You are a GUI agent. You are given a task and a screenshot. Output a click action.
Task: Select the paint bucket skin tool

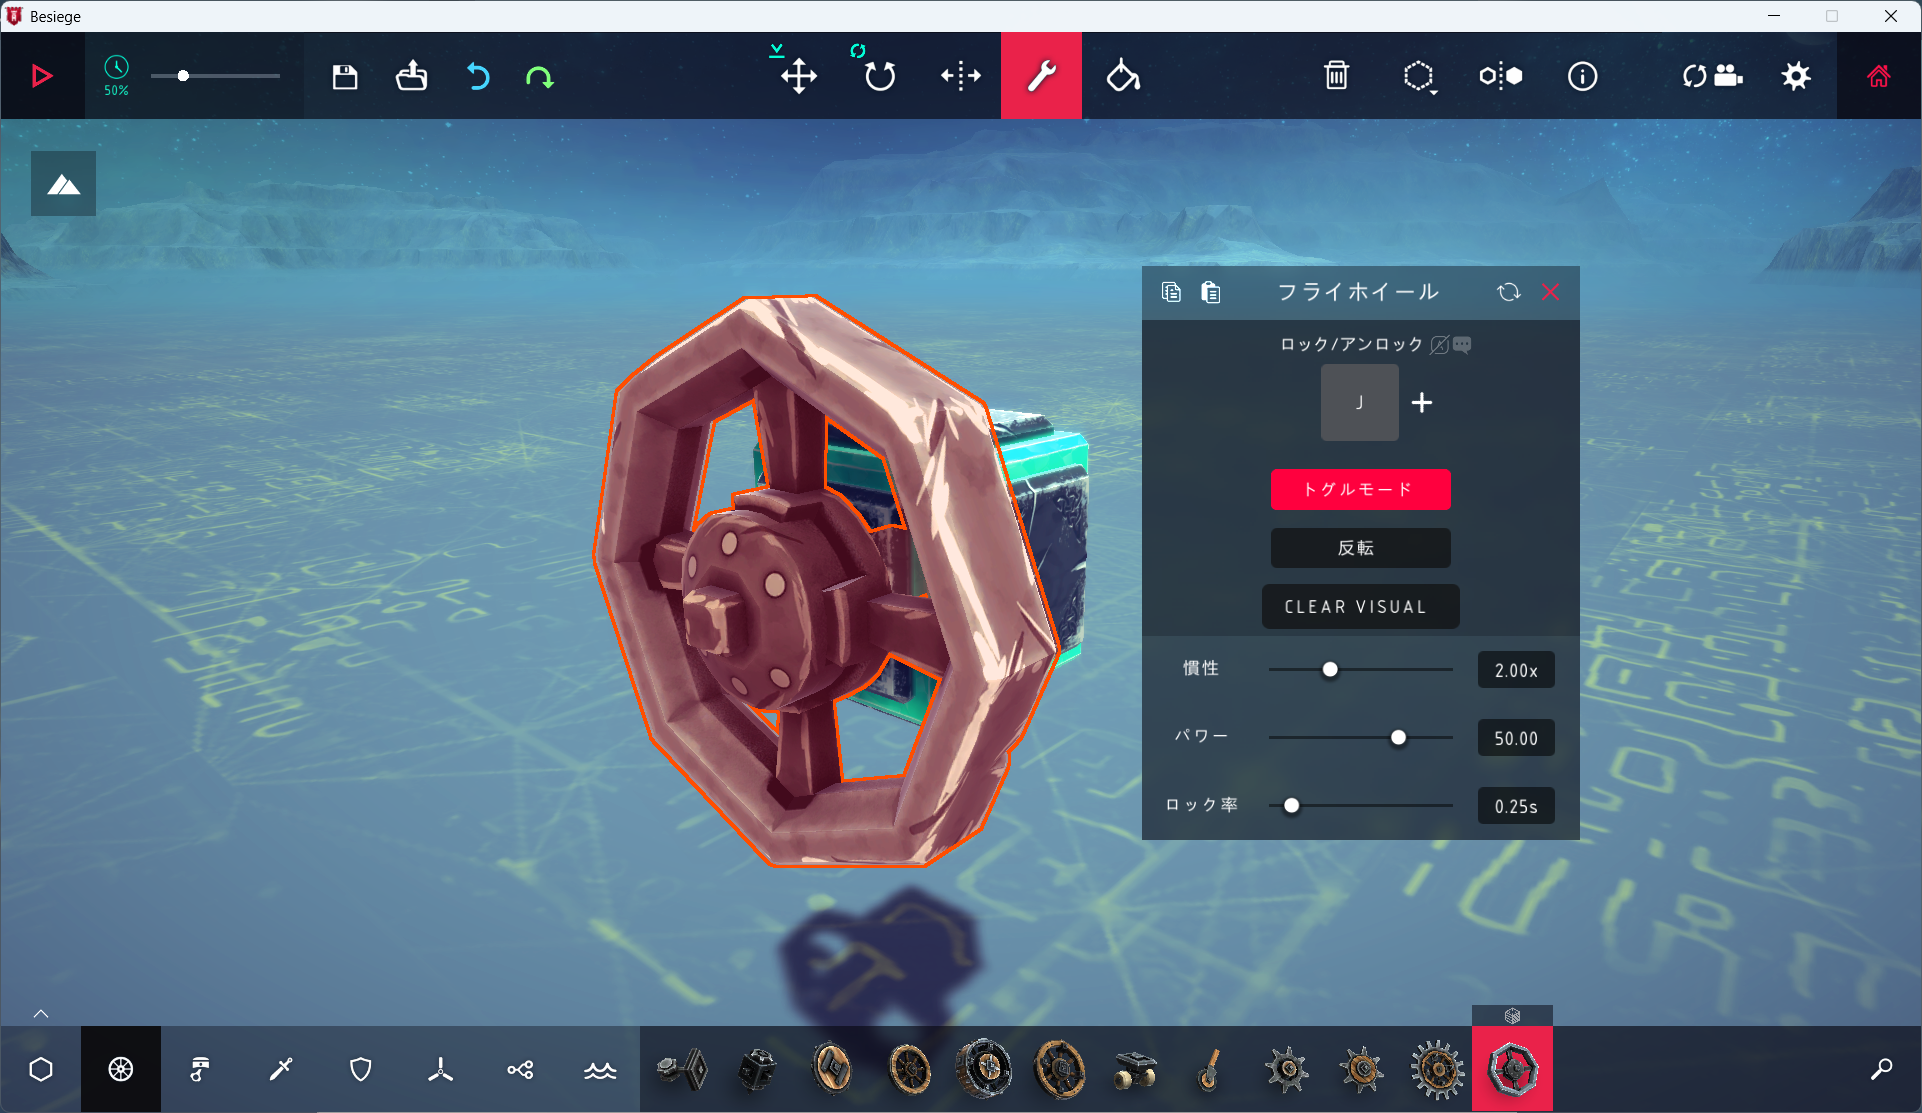pos(1122,76)
